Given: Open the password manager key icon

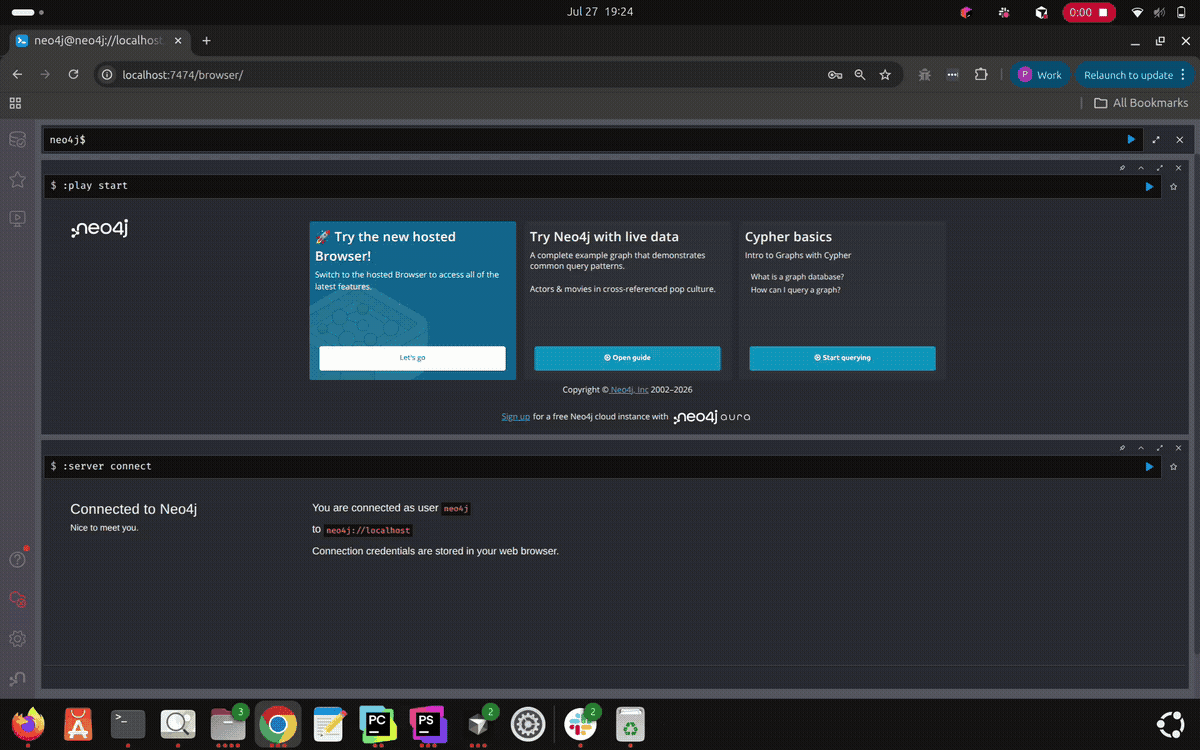Looking at the screenshot, I should [x=834, y=75].
